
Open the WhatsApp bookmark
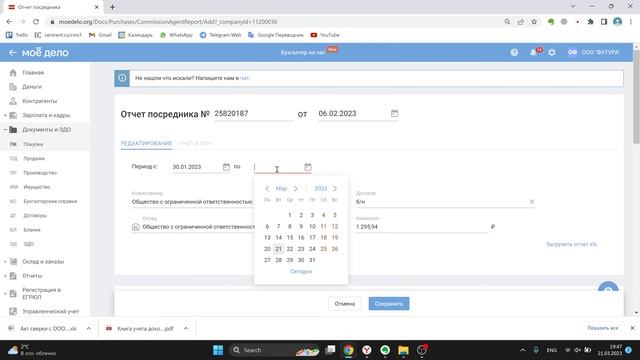click(x=176, y=35)
